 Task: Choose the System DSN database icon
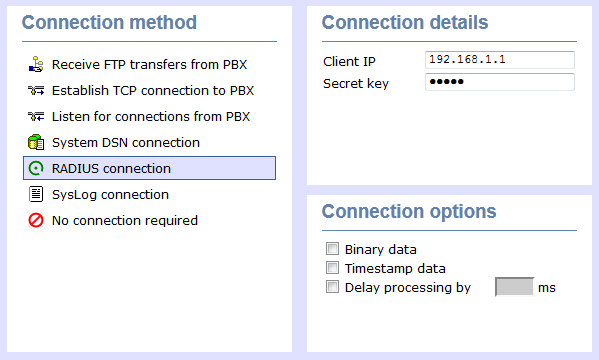tap(36, 142)
